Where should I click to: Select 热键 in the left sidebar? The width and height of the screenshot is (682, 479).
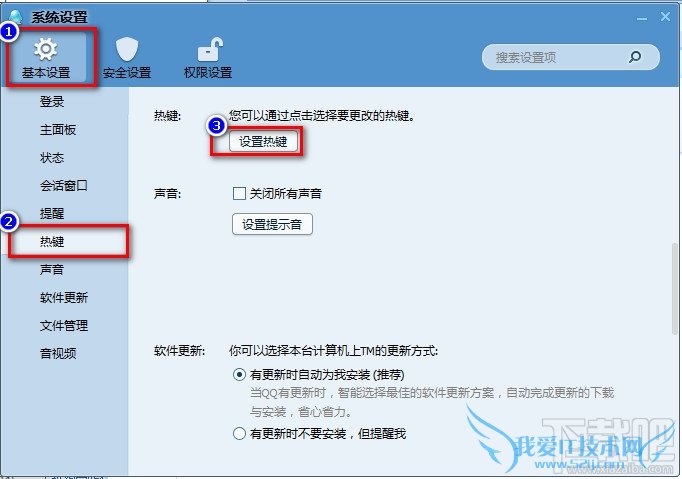(x=52, y=241)
